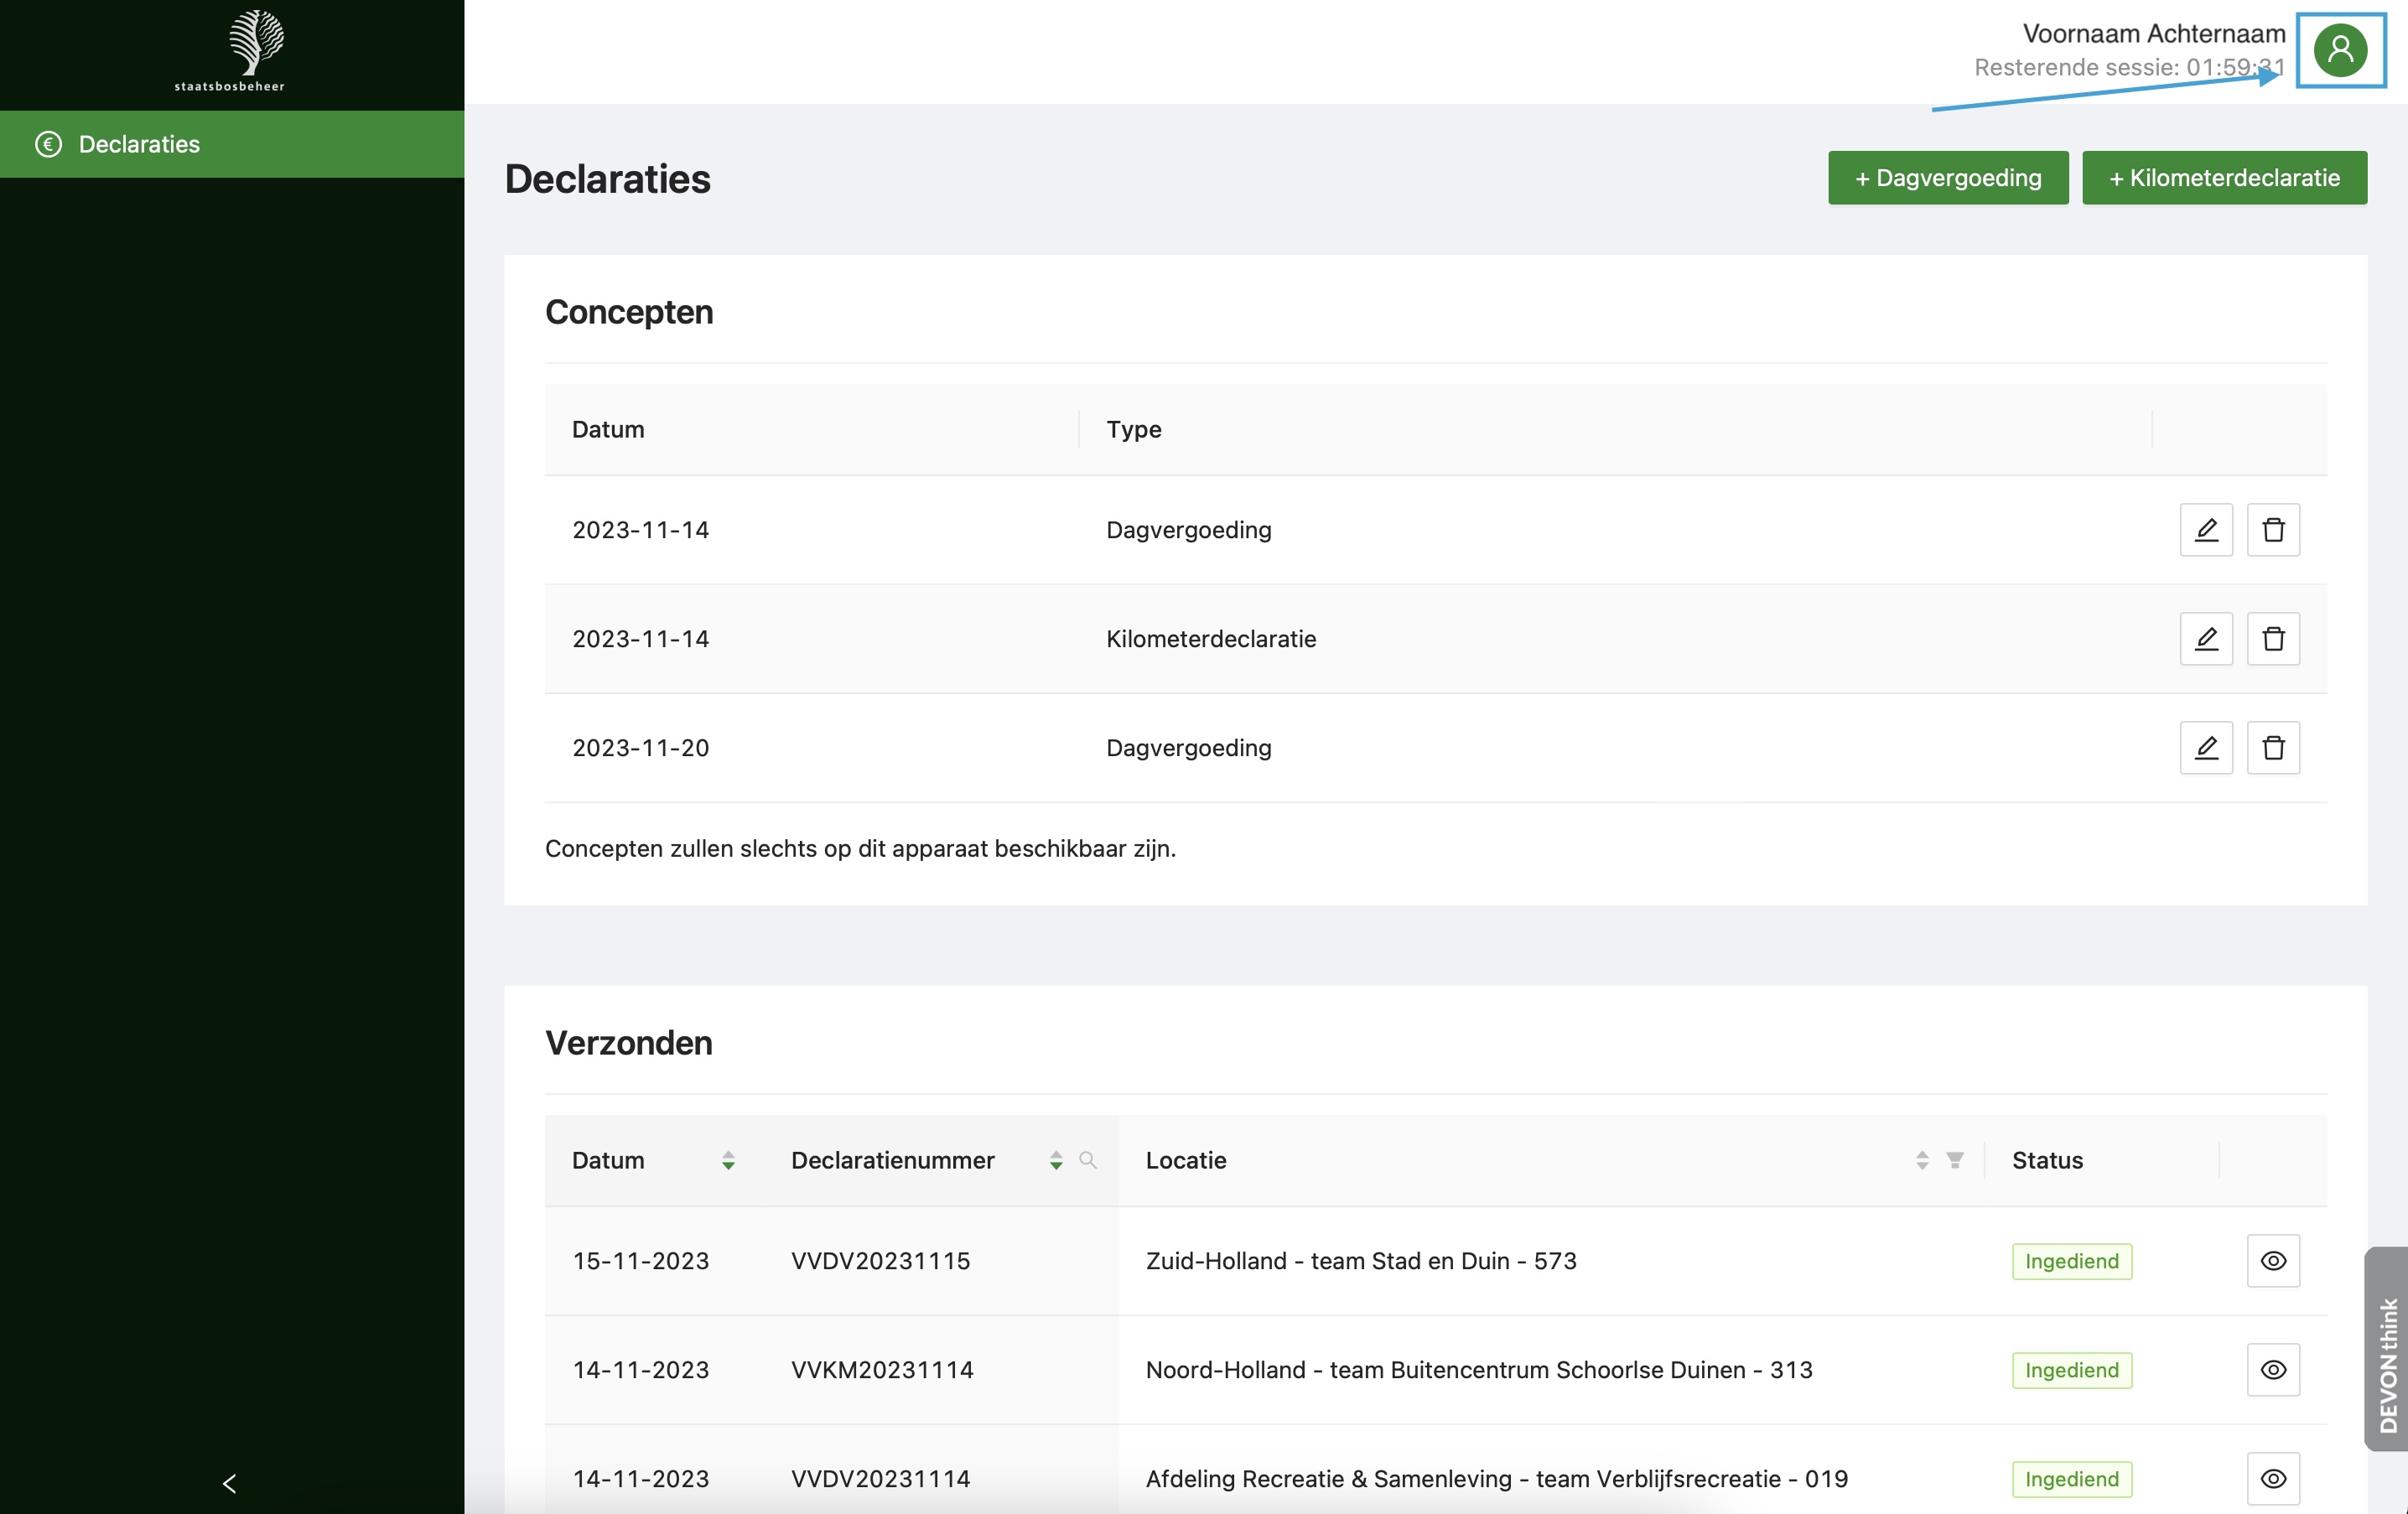Delete the 2023-11-14 Kilometerdeclaratie concept

(2272, 639)
